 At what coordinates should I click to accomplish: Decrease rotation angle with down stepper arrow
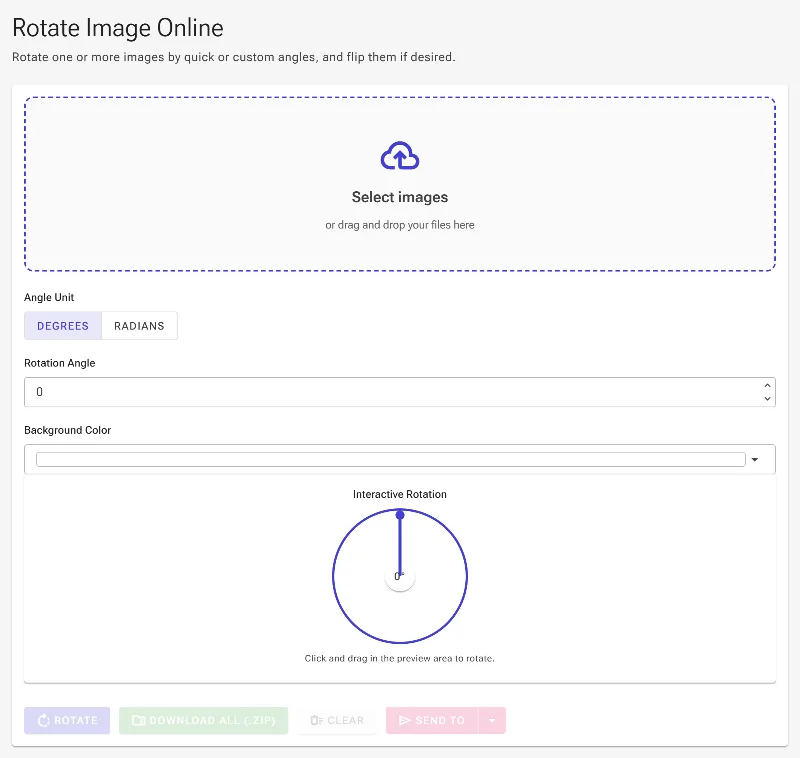[x=767, y=398]
